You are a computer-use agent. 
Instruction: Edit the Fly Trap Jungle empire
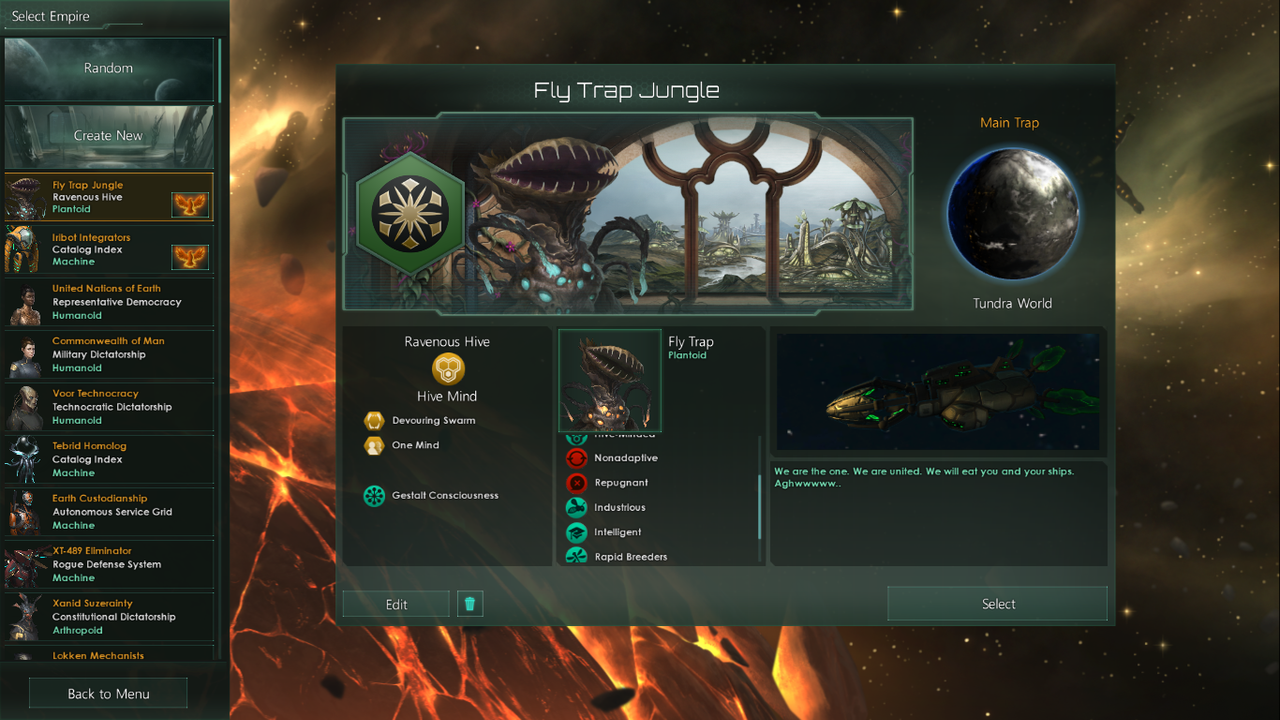396,604
